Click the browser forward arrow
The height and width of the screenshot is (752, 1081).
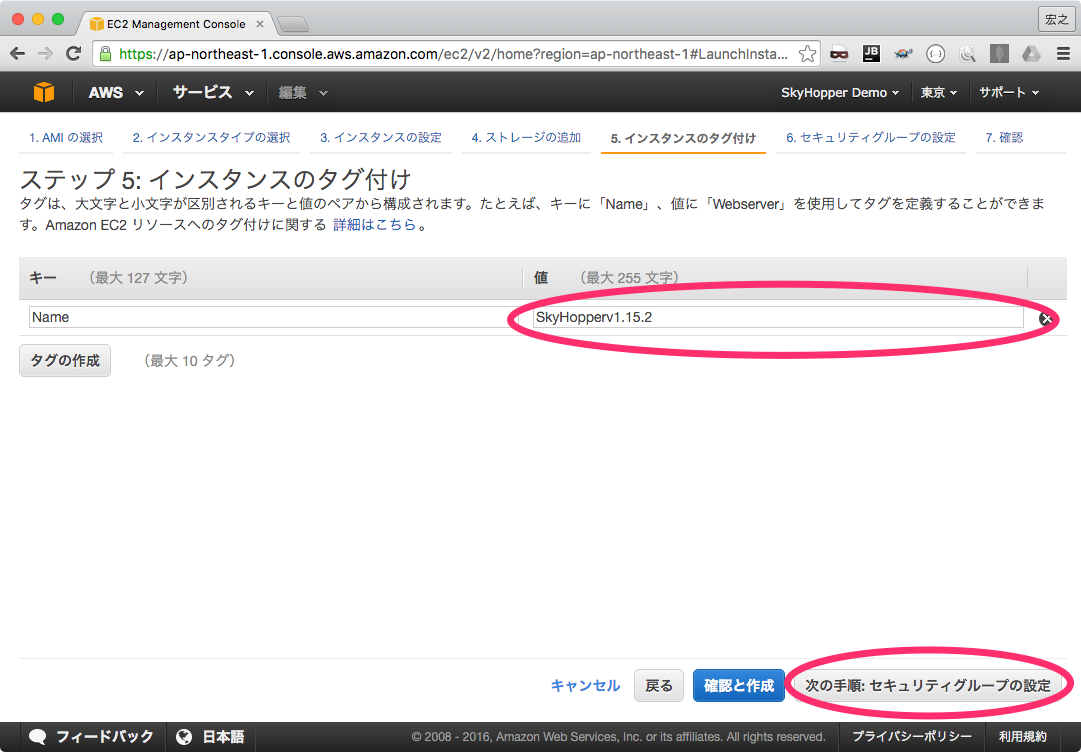click(46, 54)
